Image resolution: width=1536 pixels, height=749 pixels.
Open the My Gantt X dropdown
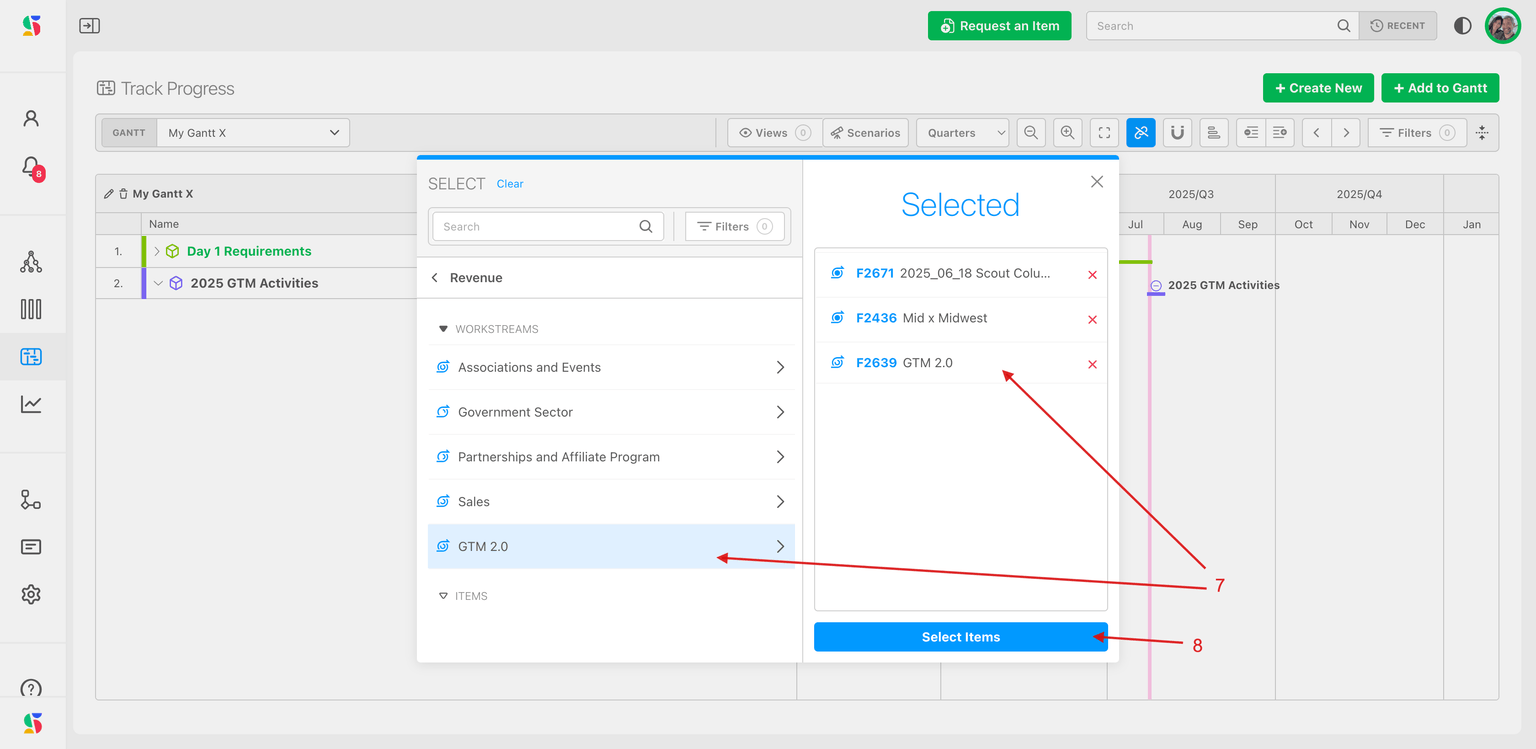(253, 133)
